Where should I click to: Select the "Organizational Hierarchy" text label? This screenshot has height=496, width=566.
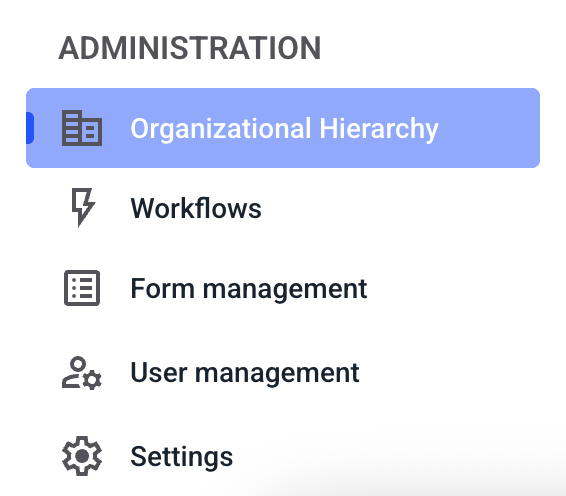tap(284, 129)
